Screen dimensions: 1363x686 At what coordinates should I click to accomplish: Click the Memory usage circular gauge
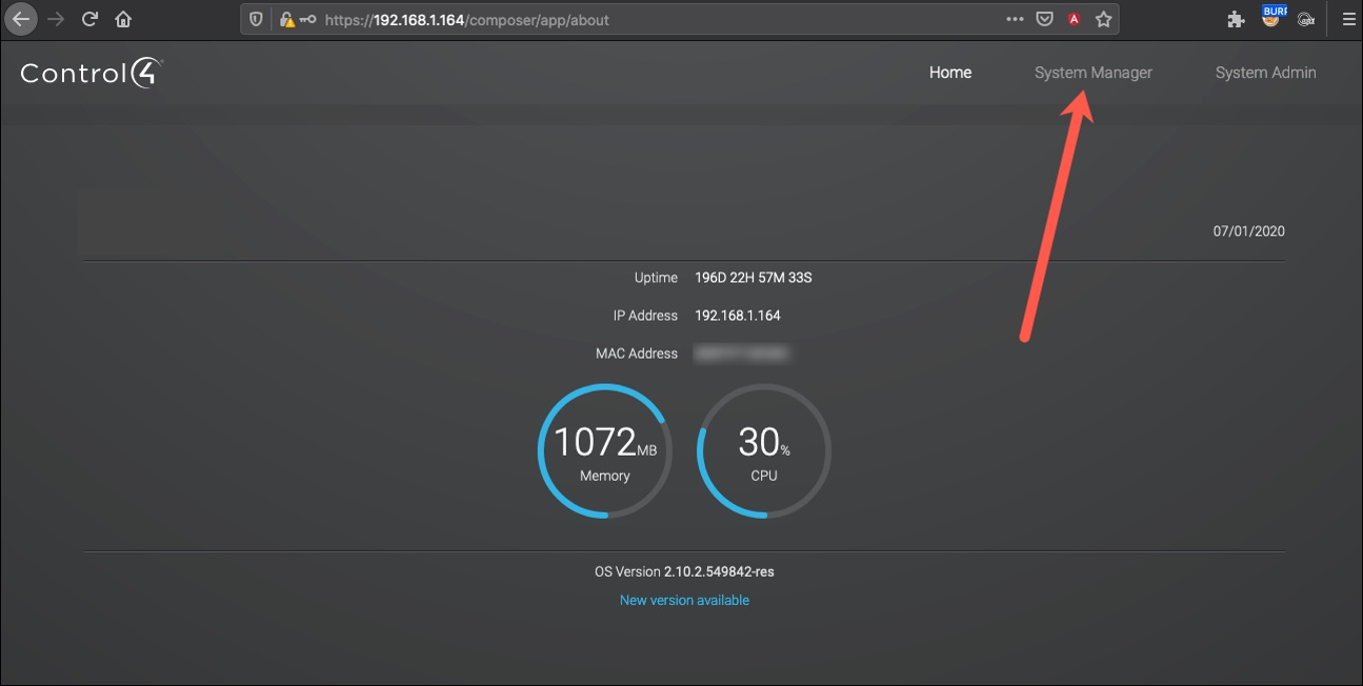(605, 452)
